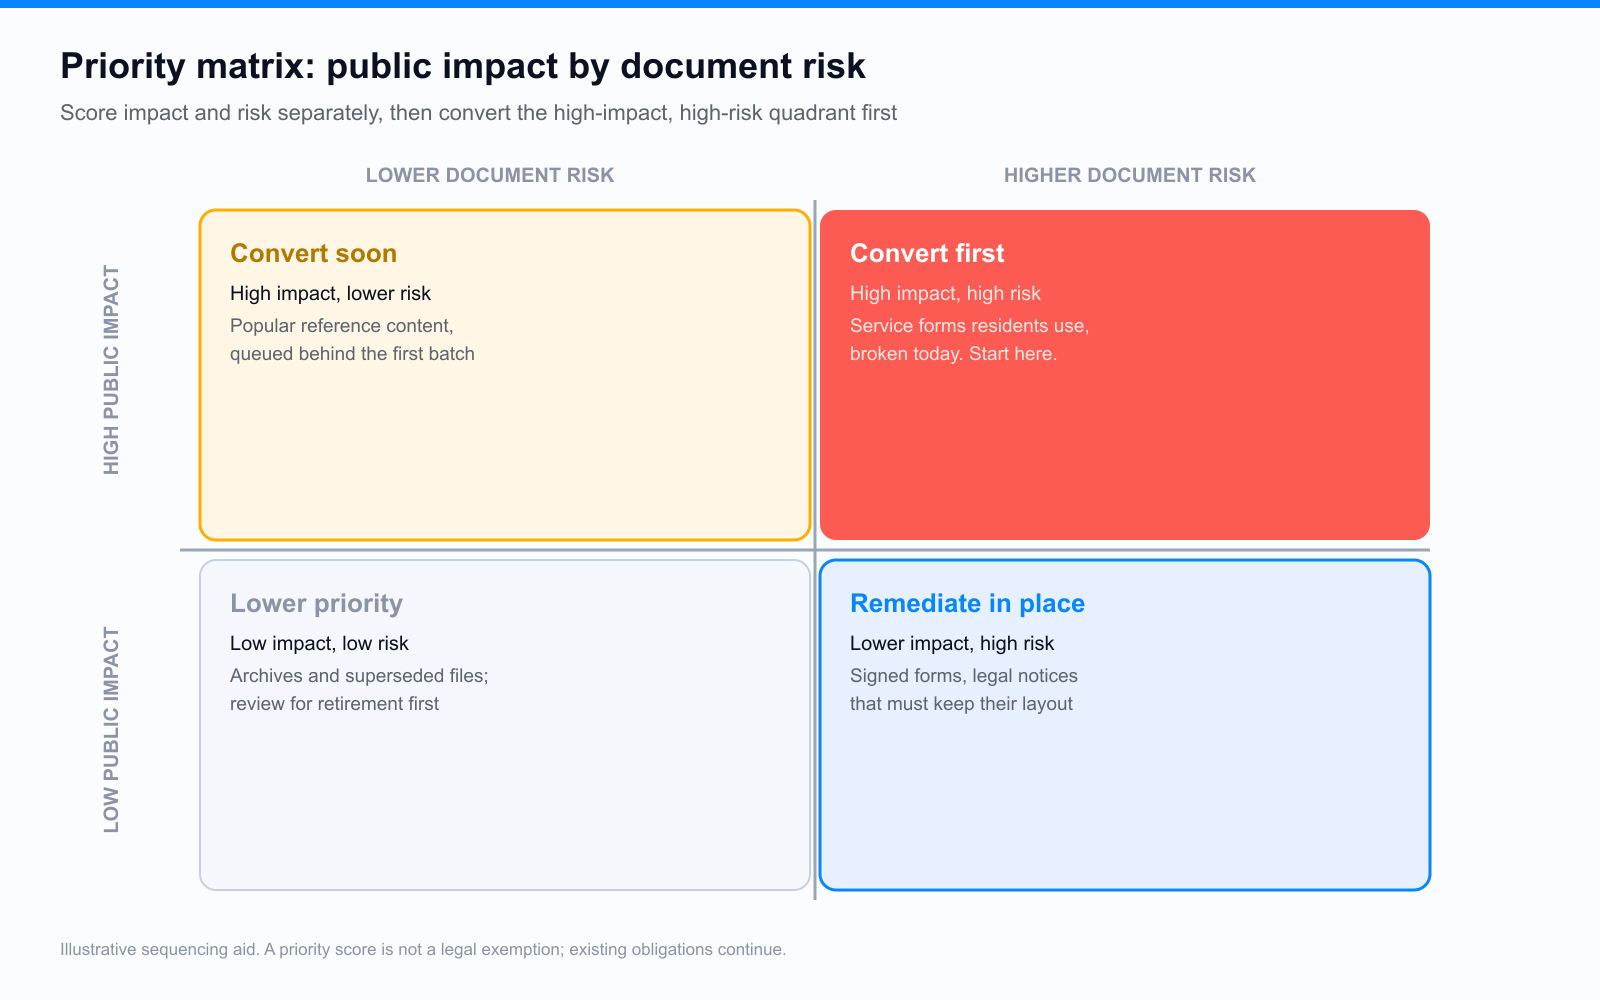The height and width of the screenshot is (1000, 1600).
Task: Click the 'High impact, lower risk' text
Action: pyautogui.click(x=330, y=293)
